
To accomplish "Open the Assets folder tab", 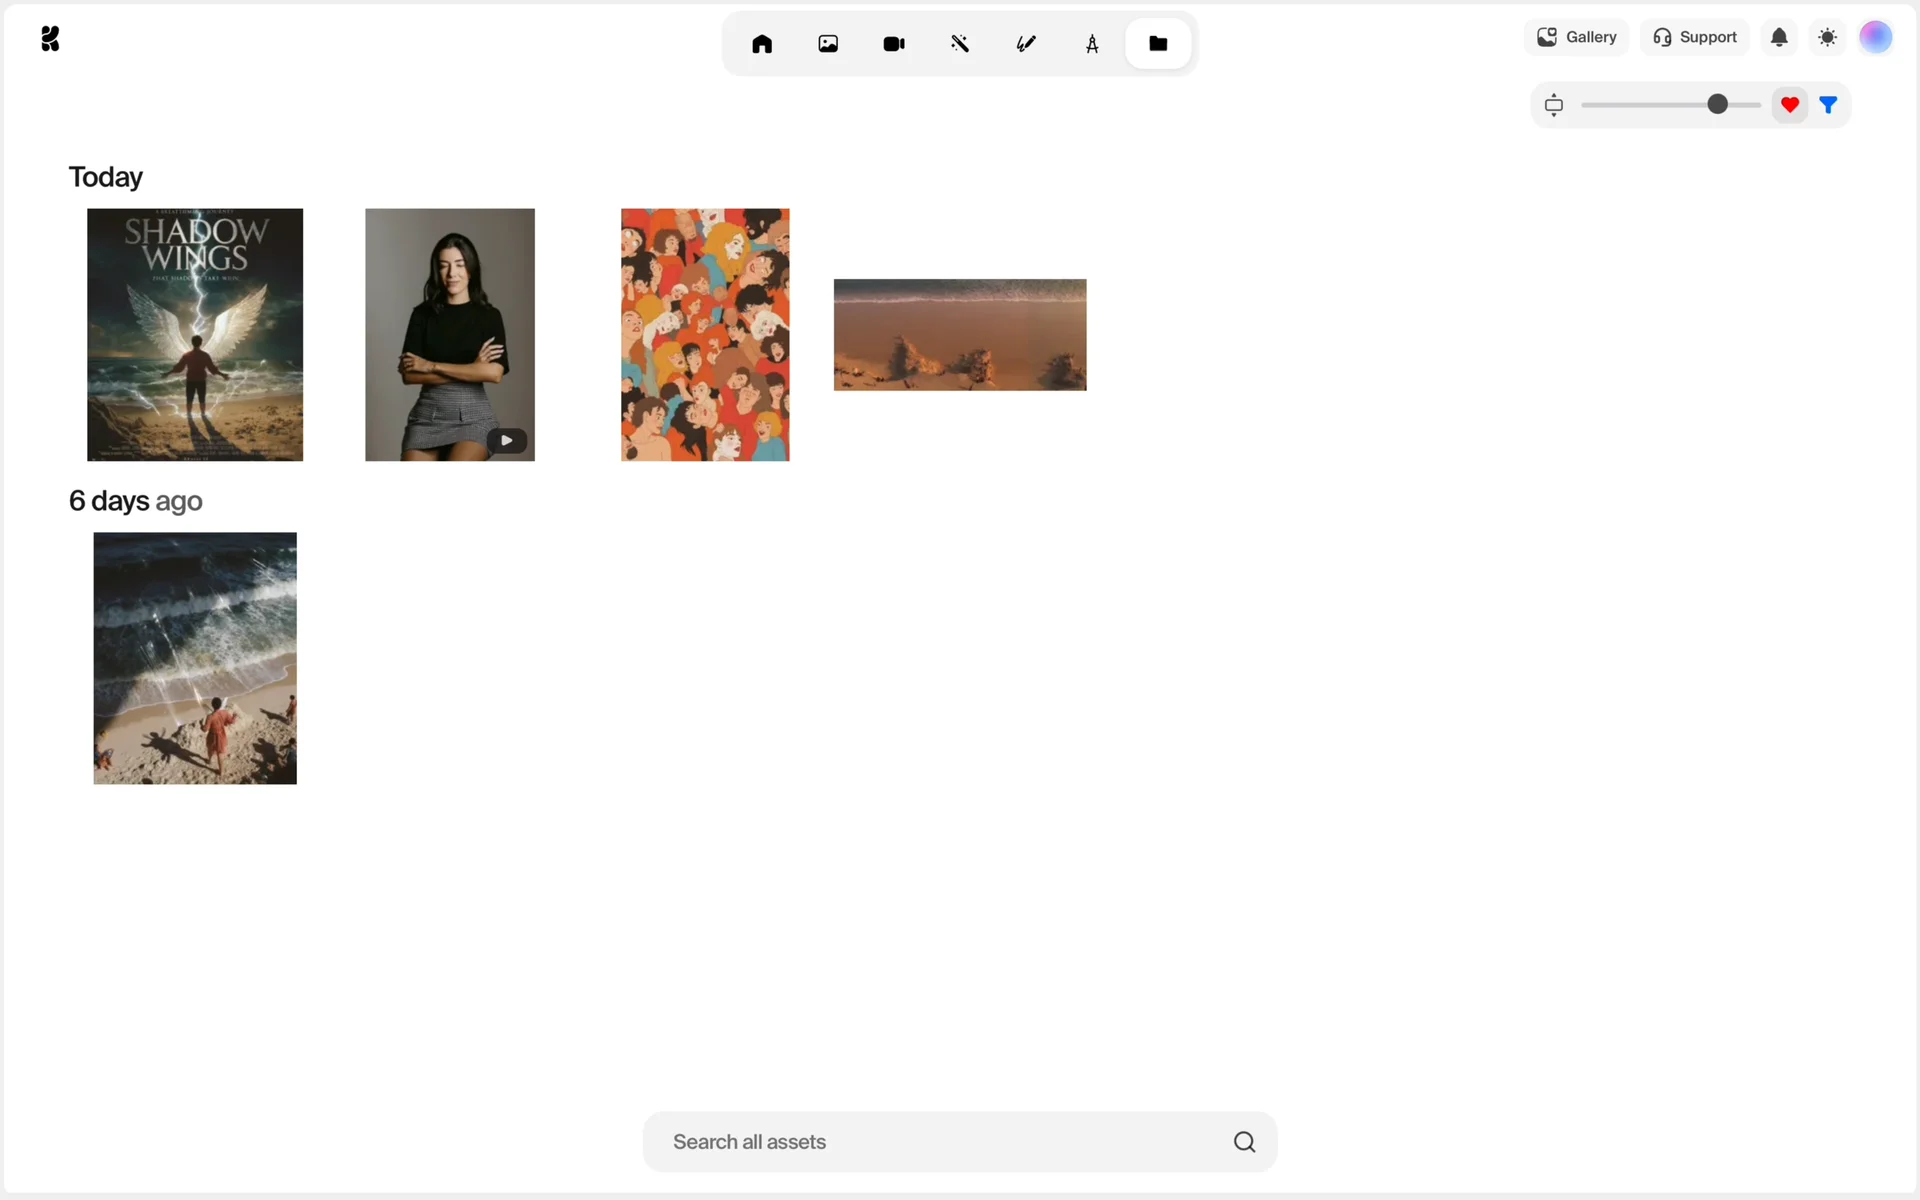I will (1158, 44).
